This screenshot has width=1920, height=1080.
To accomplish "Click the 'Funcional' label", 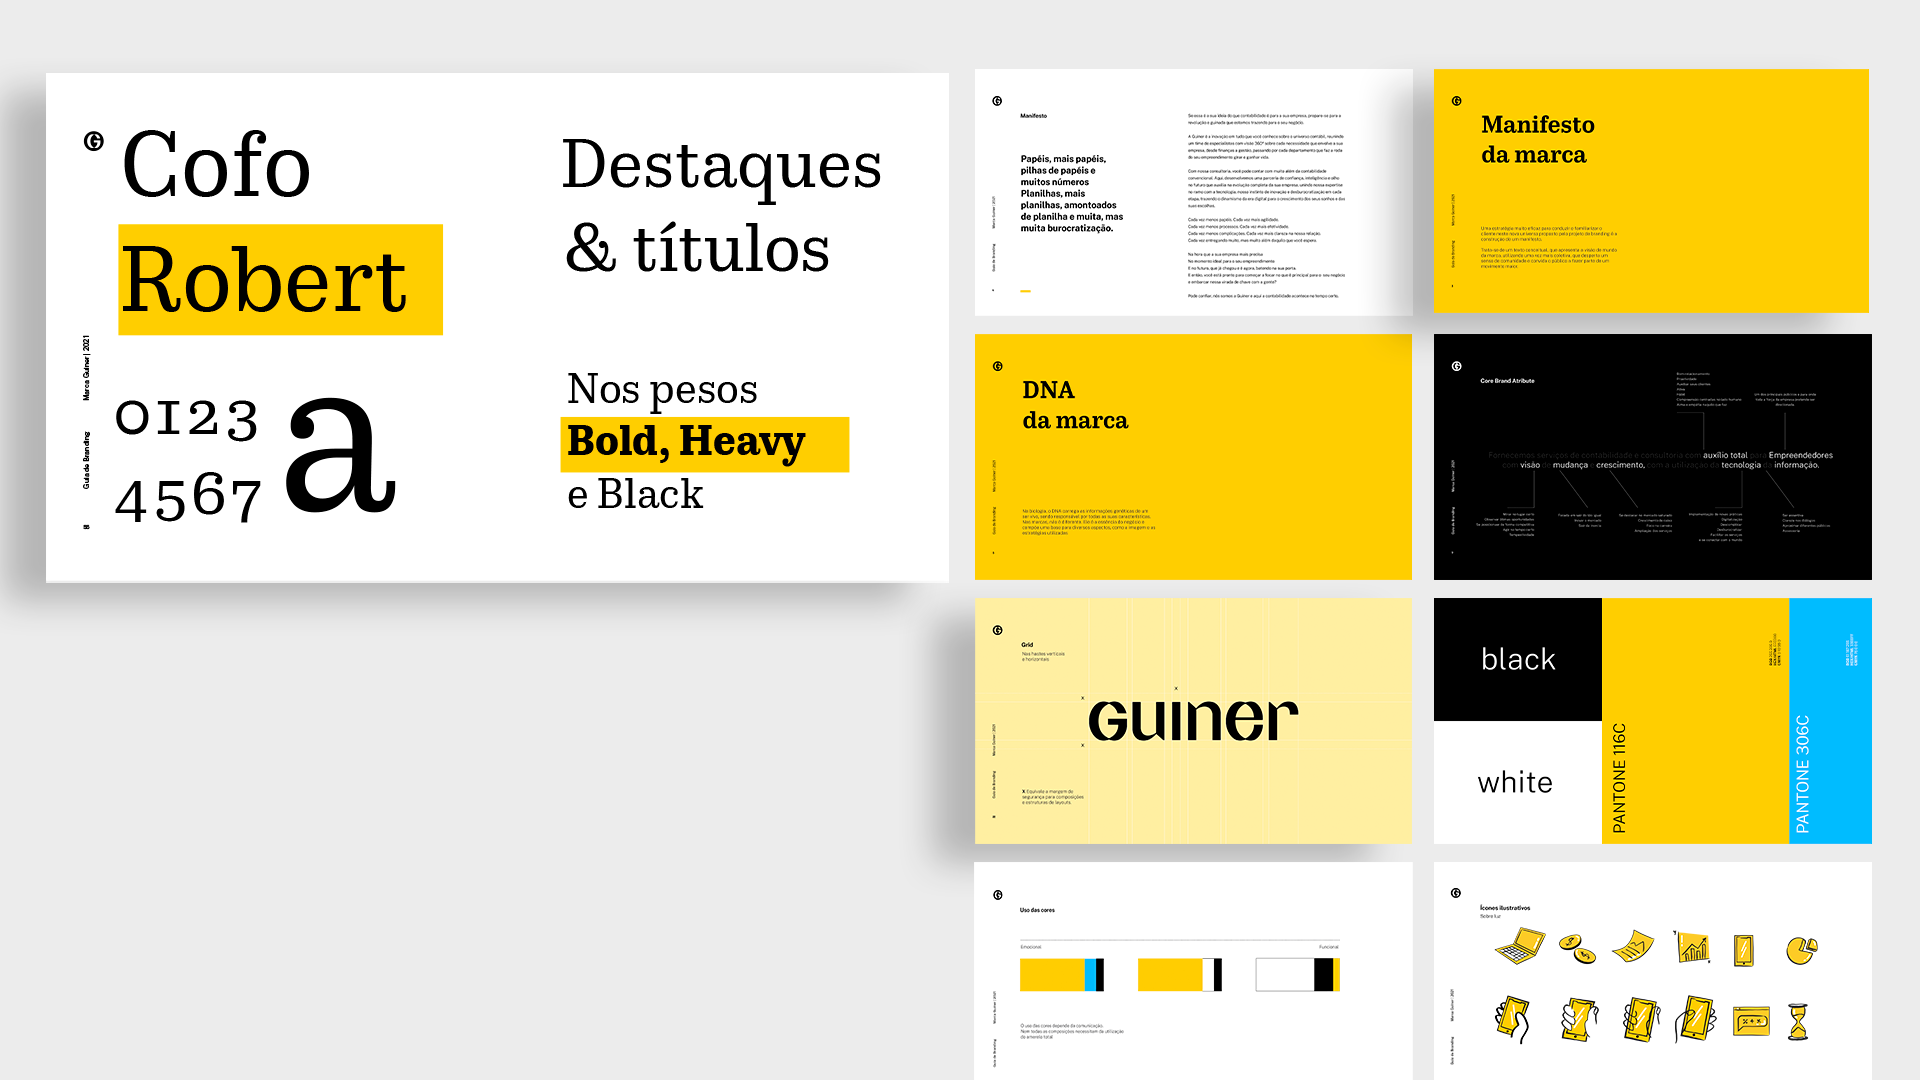I will 1329,947.
